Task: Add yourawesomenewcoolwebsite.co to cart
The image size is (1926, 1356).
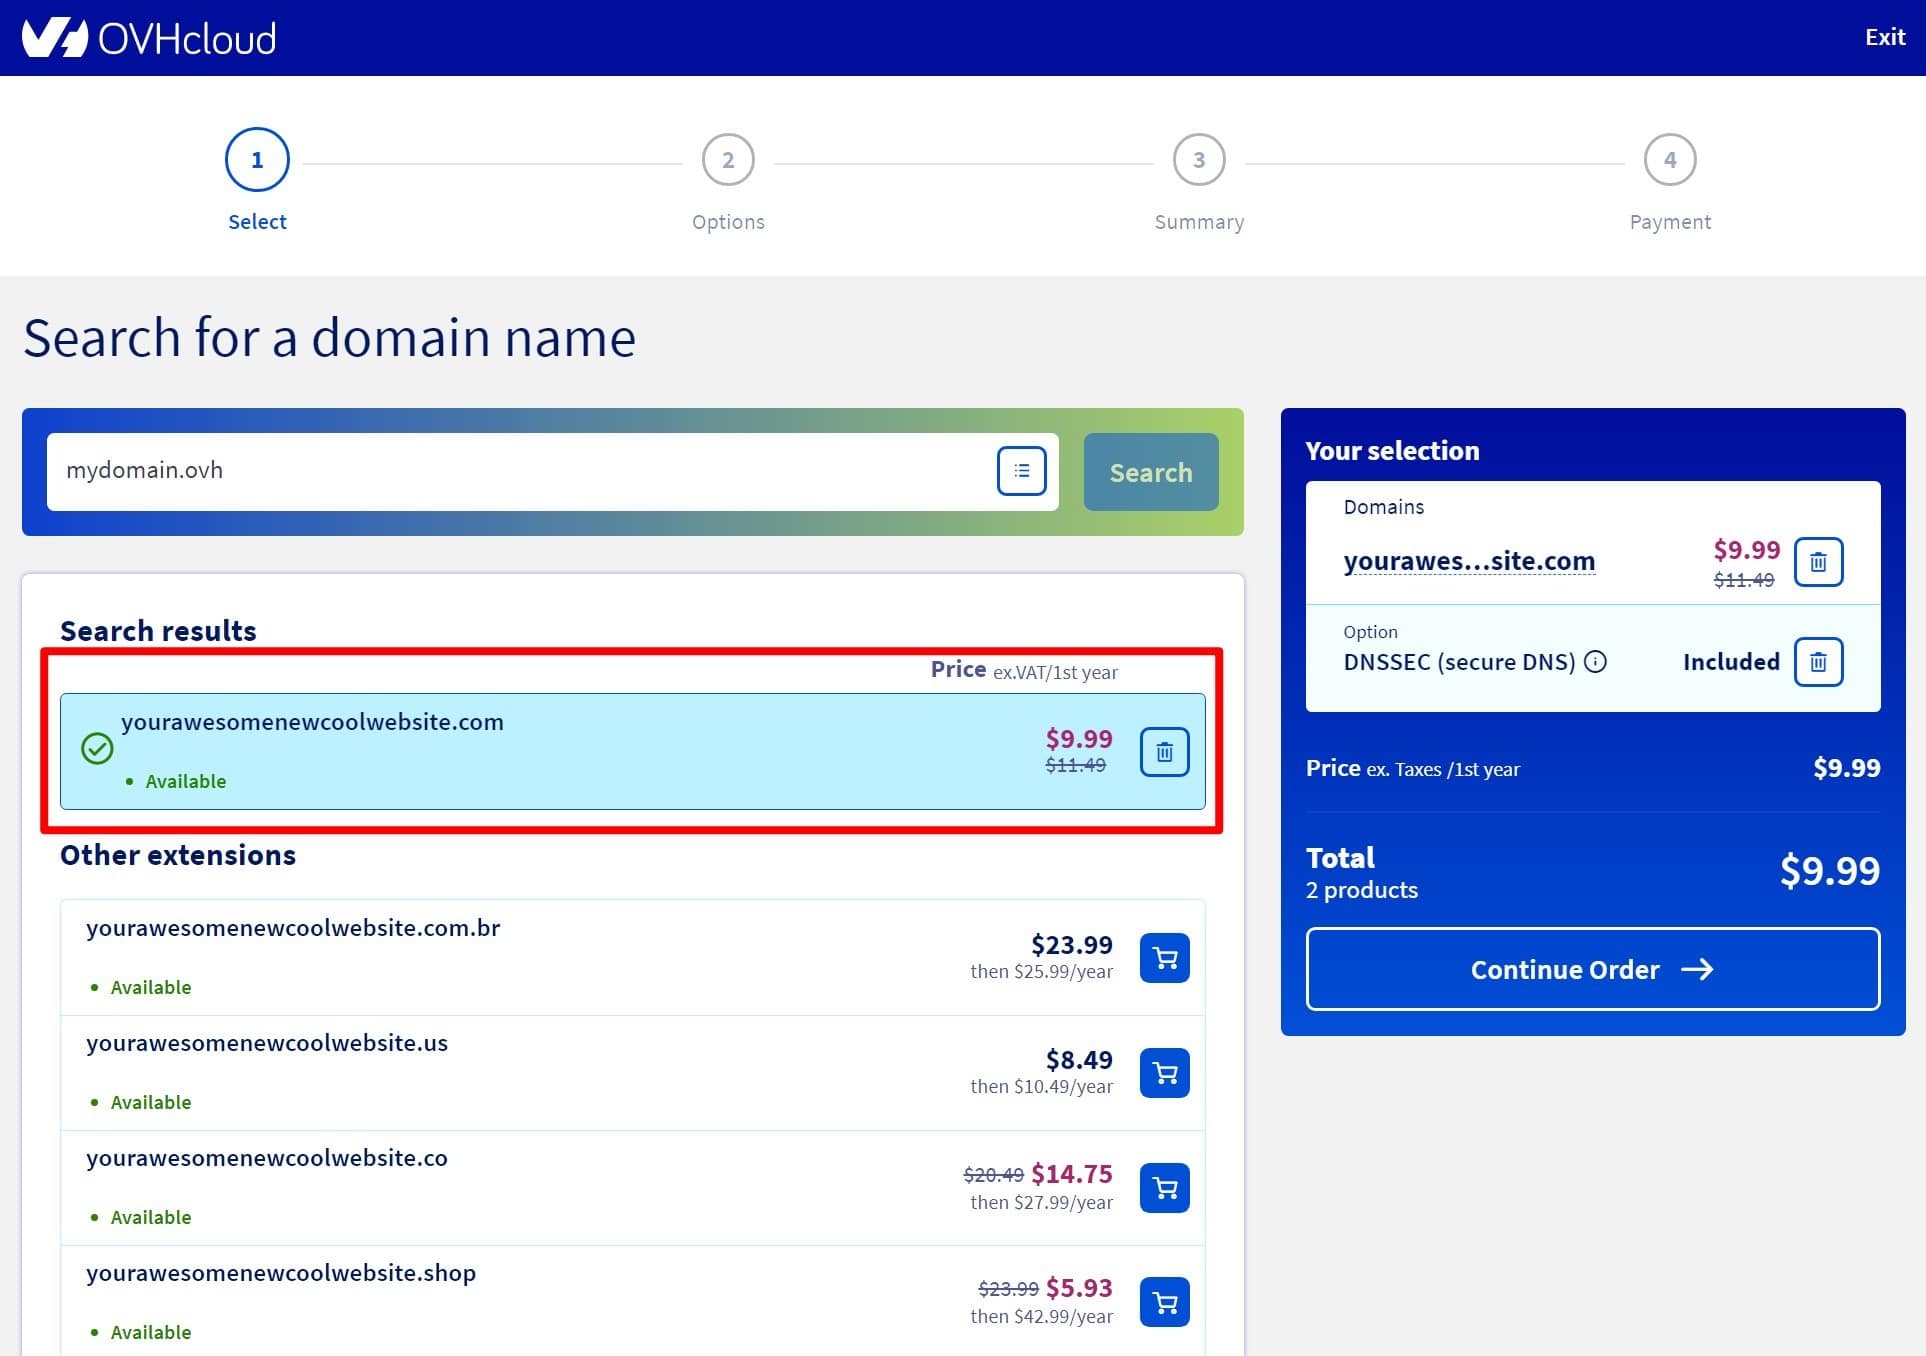Action: (1163, 1187)
